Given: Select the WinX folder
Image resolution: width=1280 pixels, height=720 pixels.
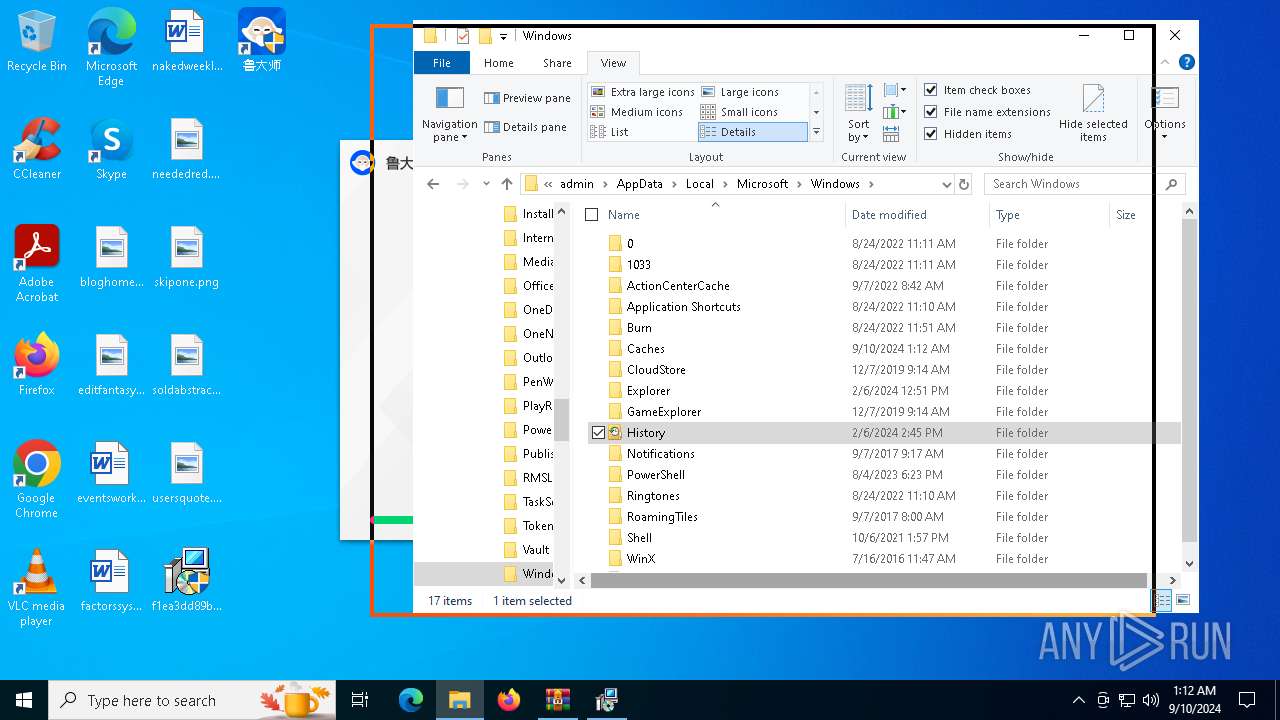Looking at the screenshot, I should (x=640, y=559).
